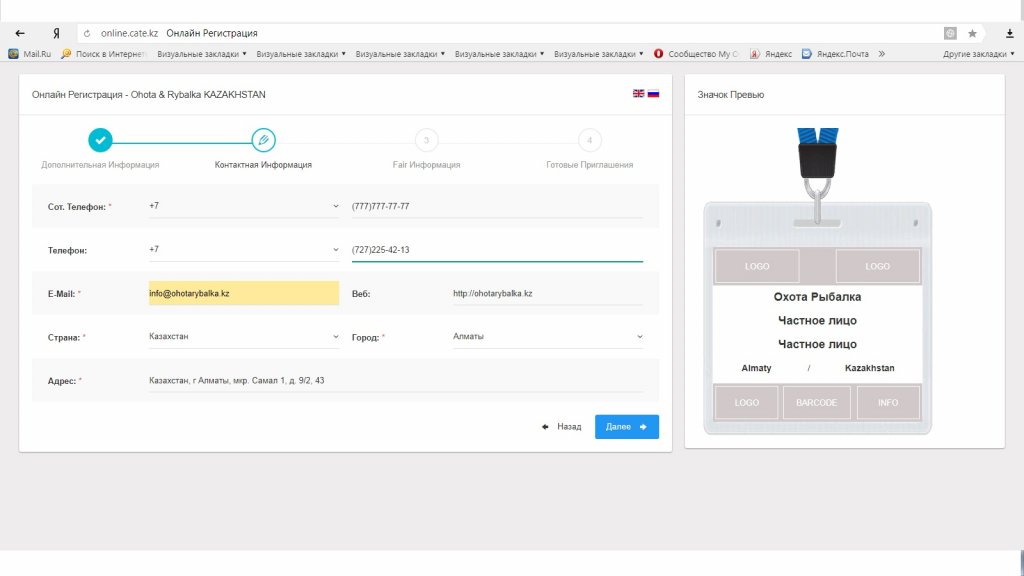
Task: Go to step 4 Готовые Приглашения
Action: (x=589, y=140)
